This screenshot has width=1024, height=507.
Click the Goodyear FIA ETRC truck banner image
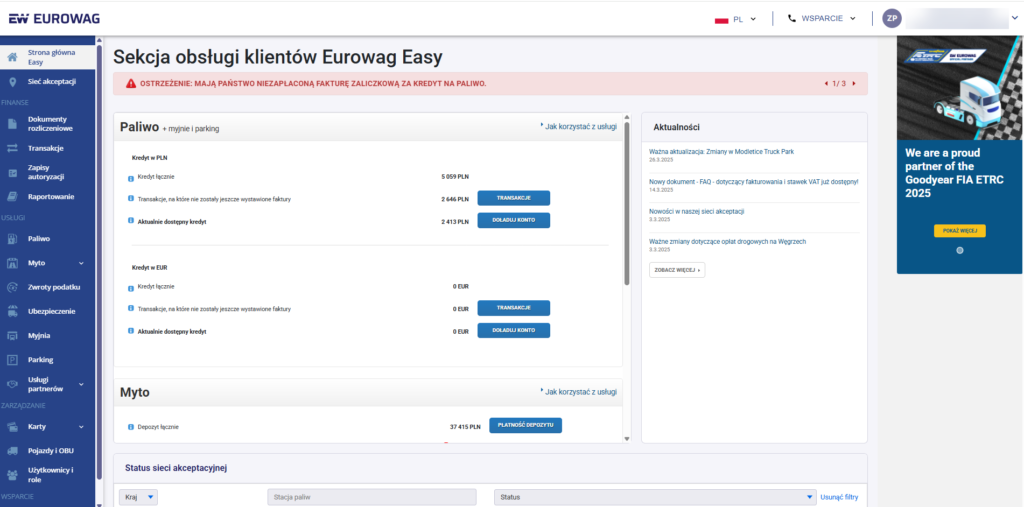(959, 88)
